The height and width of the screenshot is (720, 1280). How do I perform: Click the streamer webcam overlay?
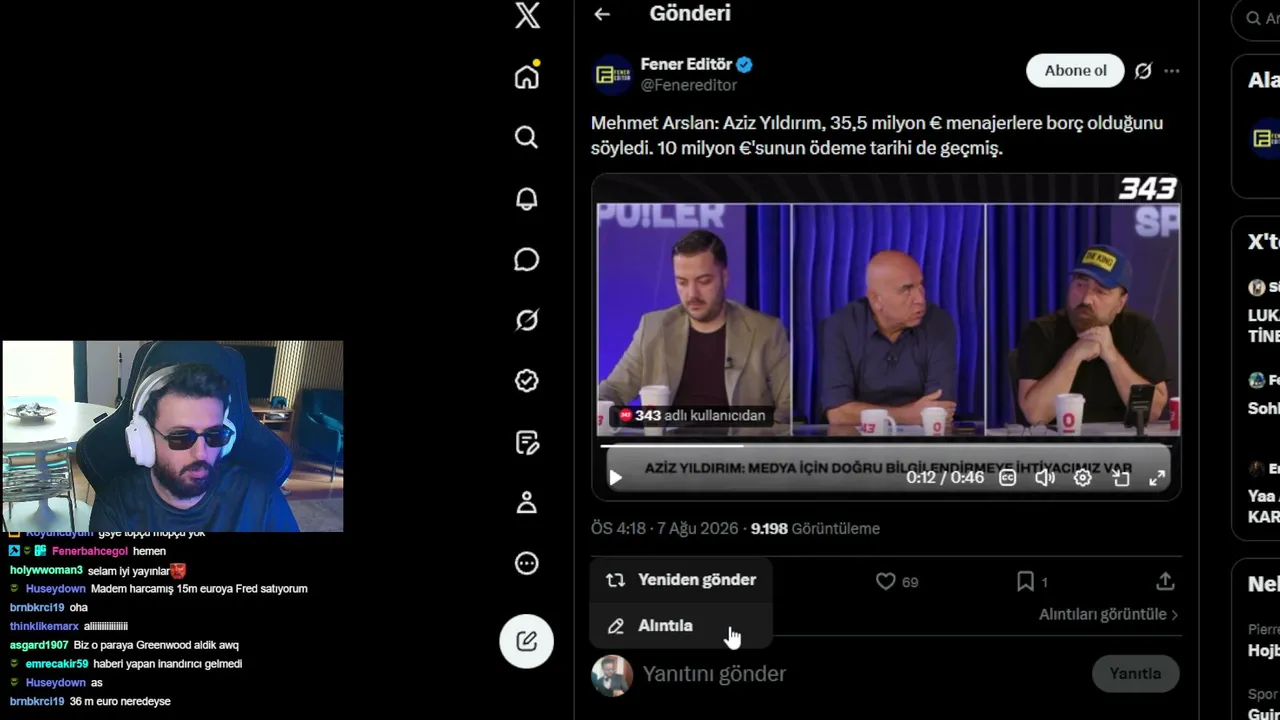tap(173, 436)
